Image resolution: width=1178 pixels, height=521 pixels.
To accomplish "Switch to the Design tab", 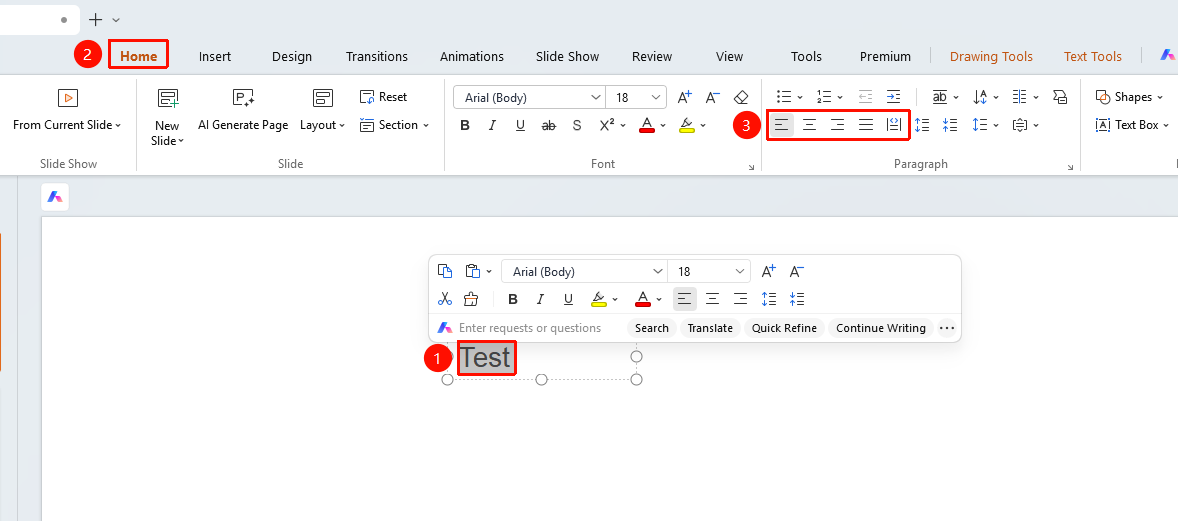I will [291, 56].
